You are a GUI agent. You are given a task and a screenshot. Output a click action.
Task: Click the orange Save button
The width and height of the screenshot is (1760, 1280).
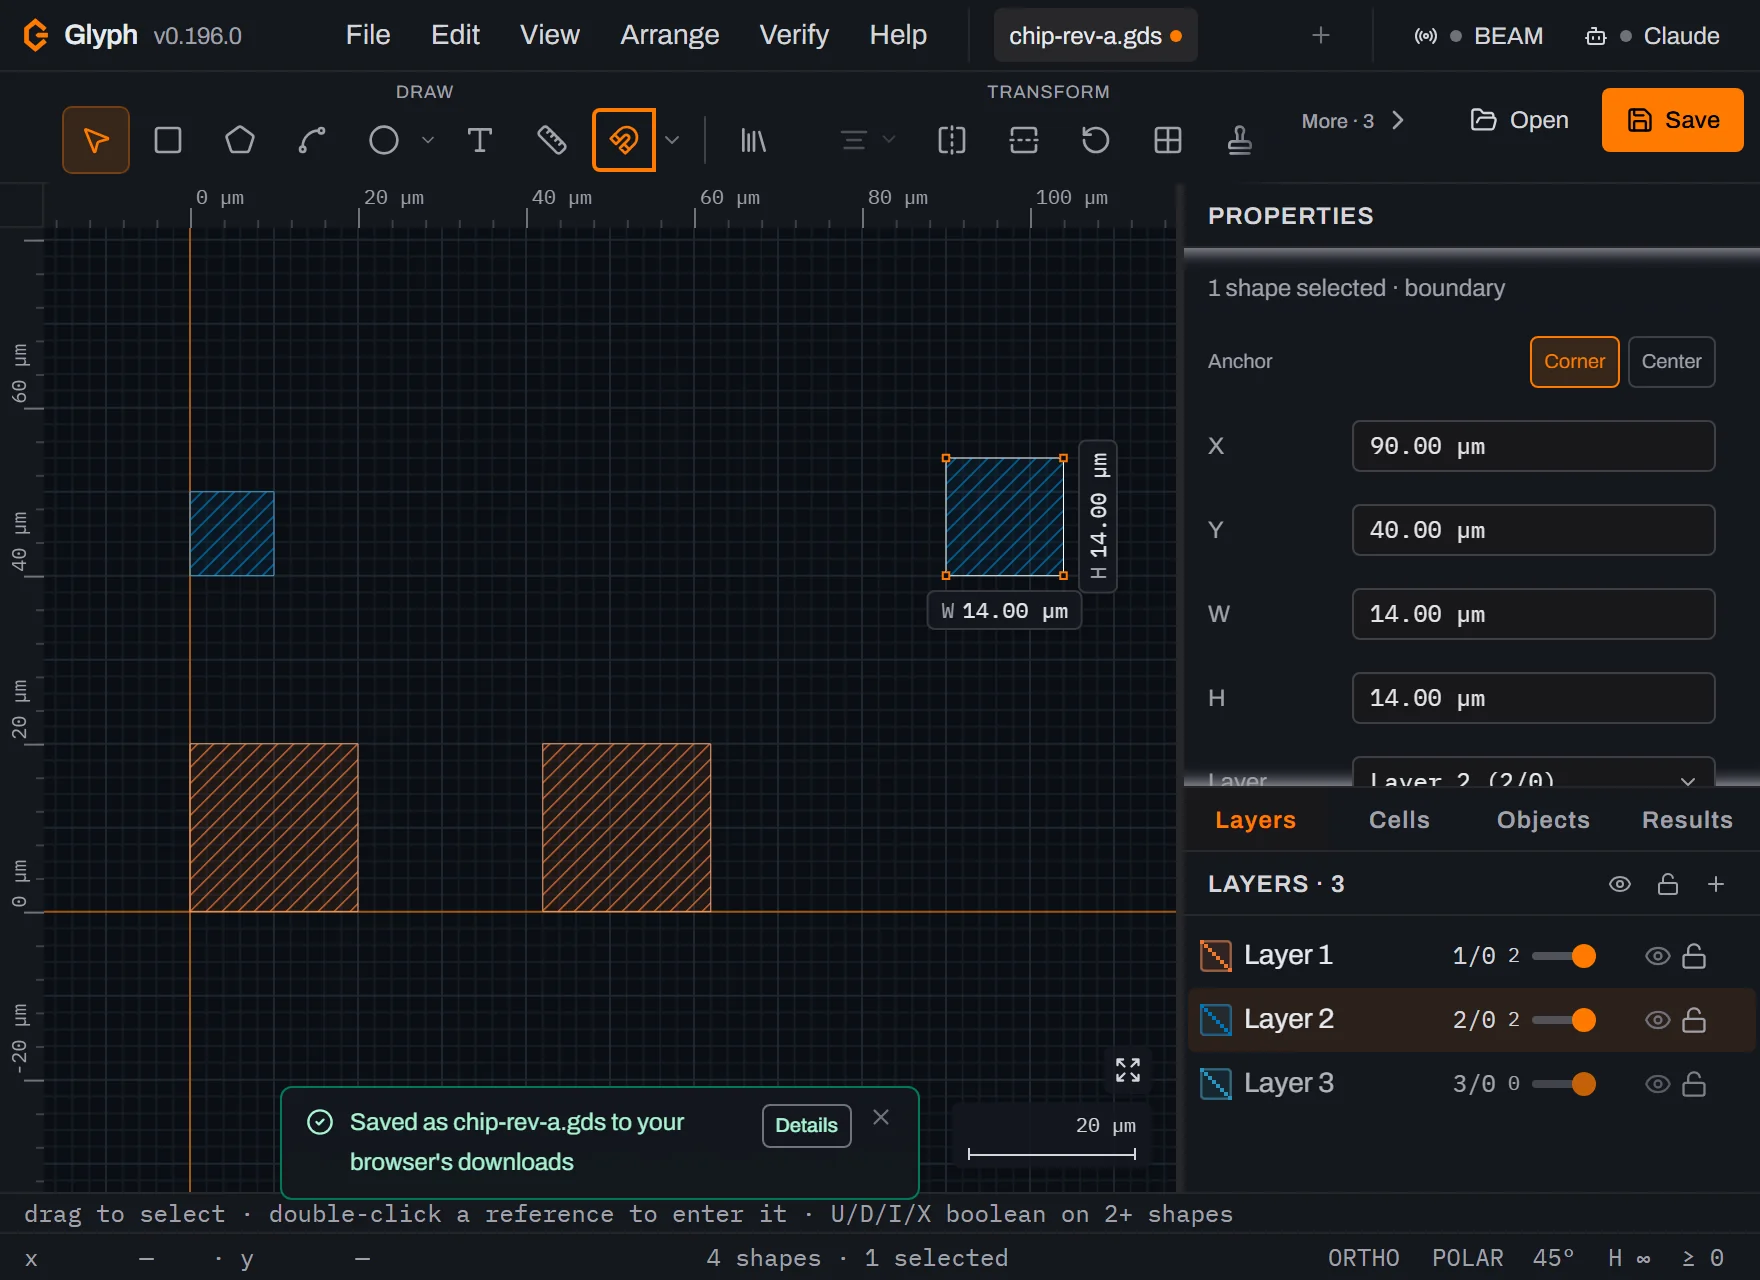click(x=1672, y=120)
